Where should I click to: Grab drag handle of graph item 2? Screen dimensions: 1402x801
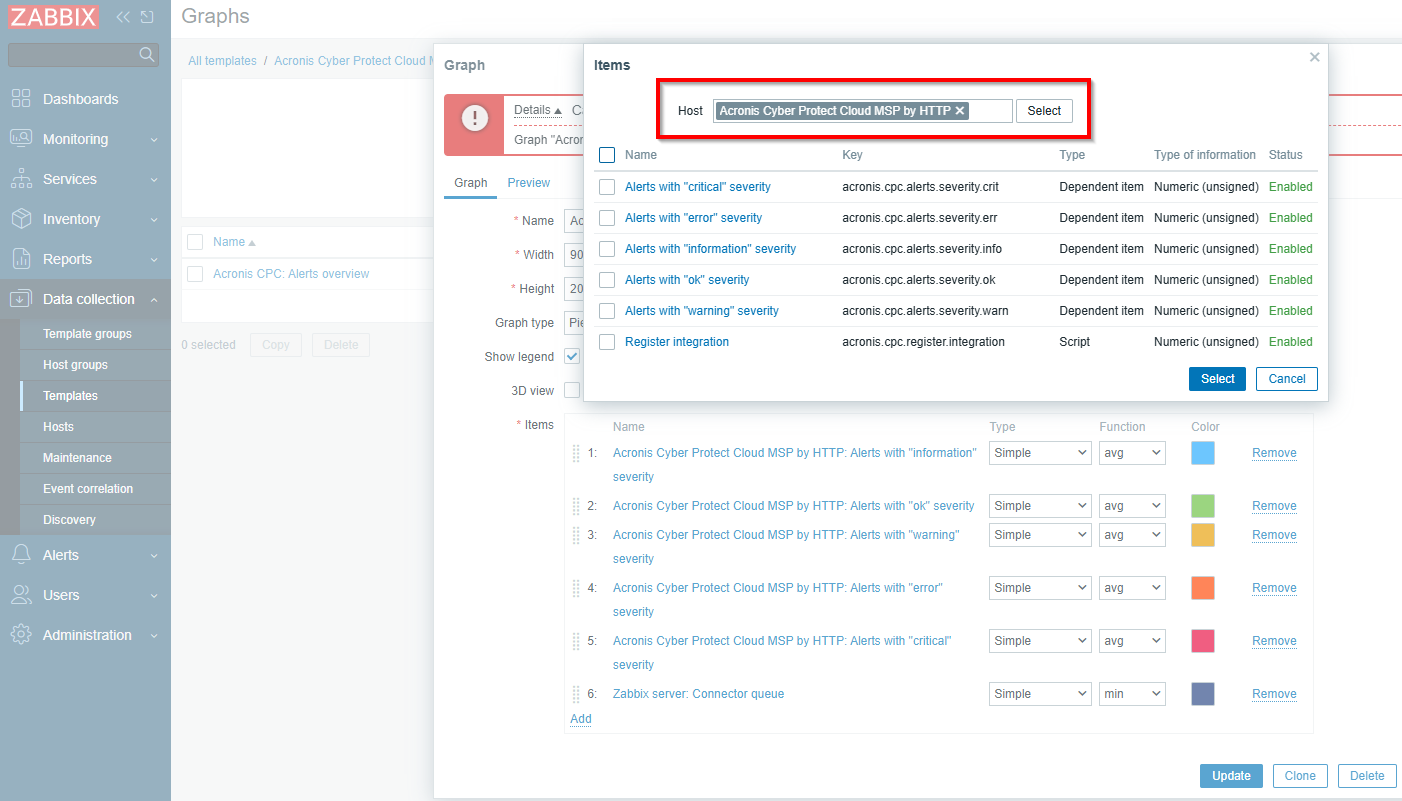click(576, 506)
